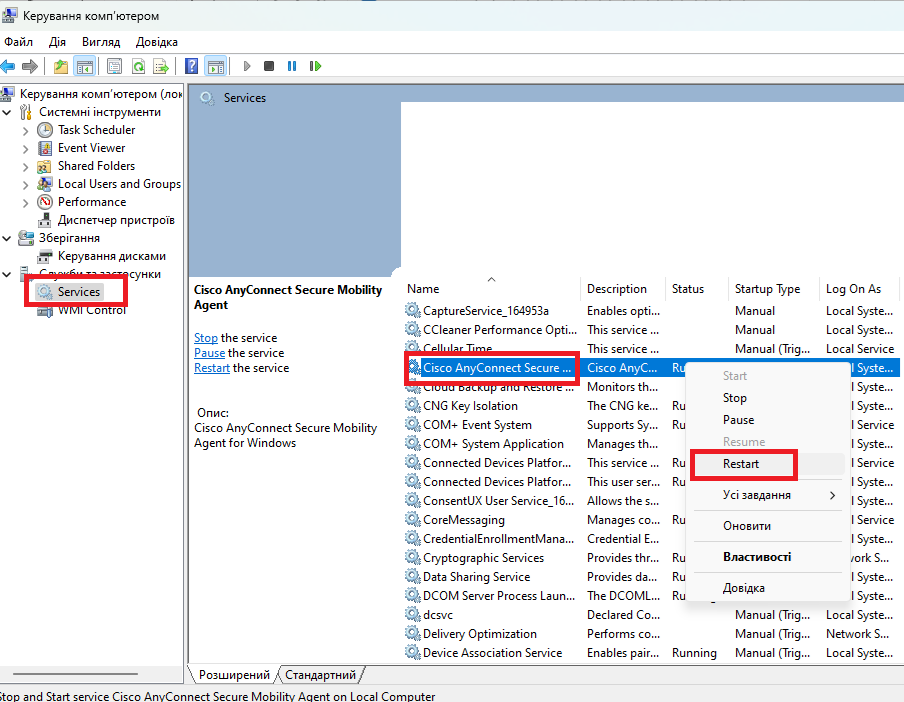The image size is (904, 702).
Task: Click the Диспетчер пристроїв device icon
Action: [45, 220]
